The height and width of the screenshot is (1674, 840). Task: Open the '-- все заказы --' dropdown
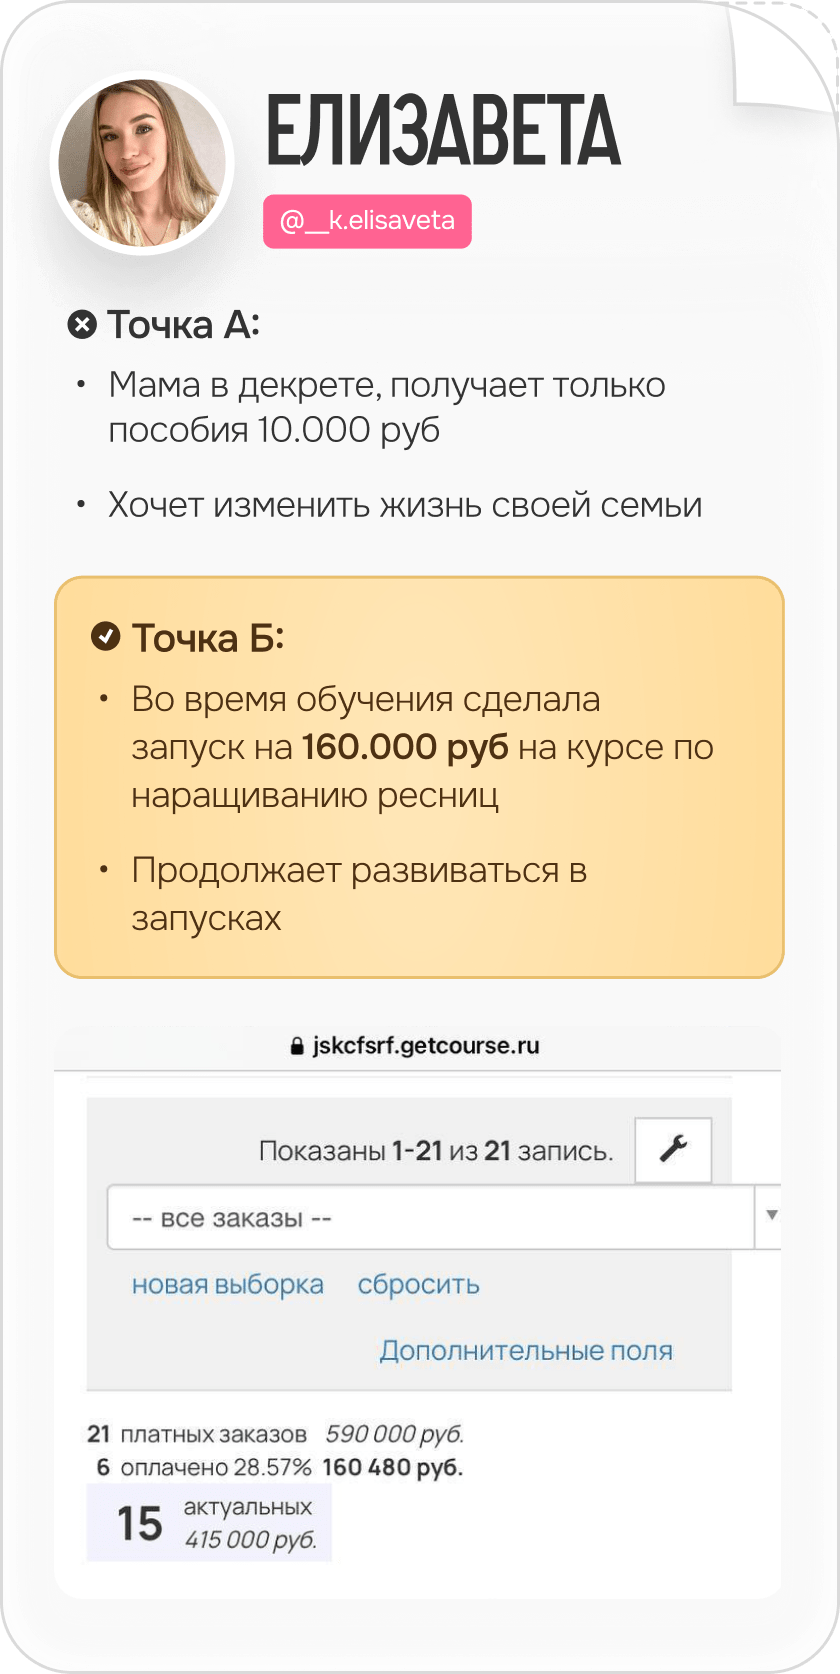pyautogui.click(x=430, y=1218)
